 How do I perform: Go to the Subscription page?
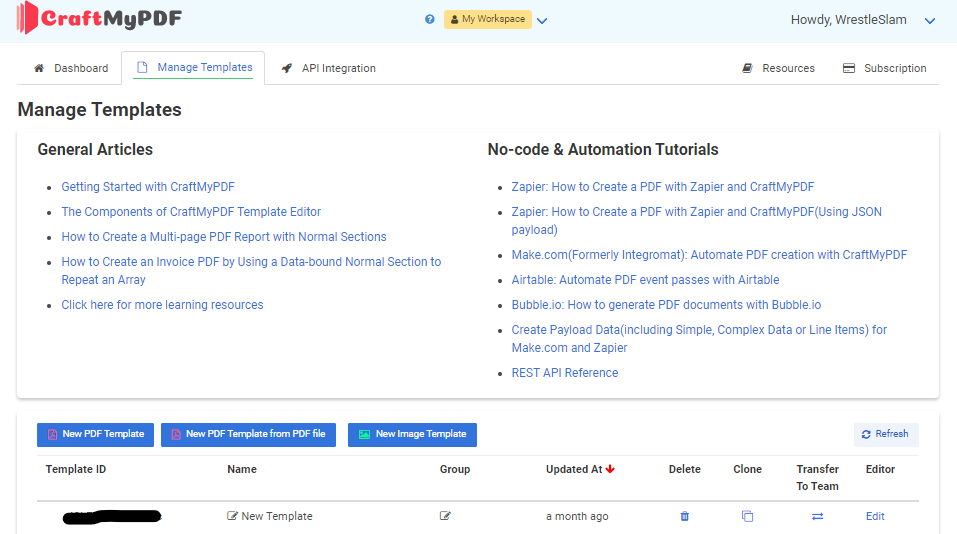click(884, 68)
